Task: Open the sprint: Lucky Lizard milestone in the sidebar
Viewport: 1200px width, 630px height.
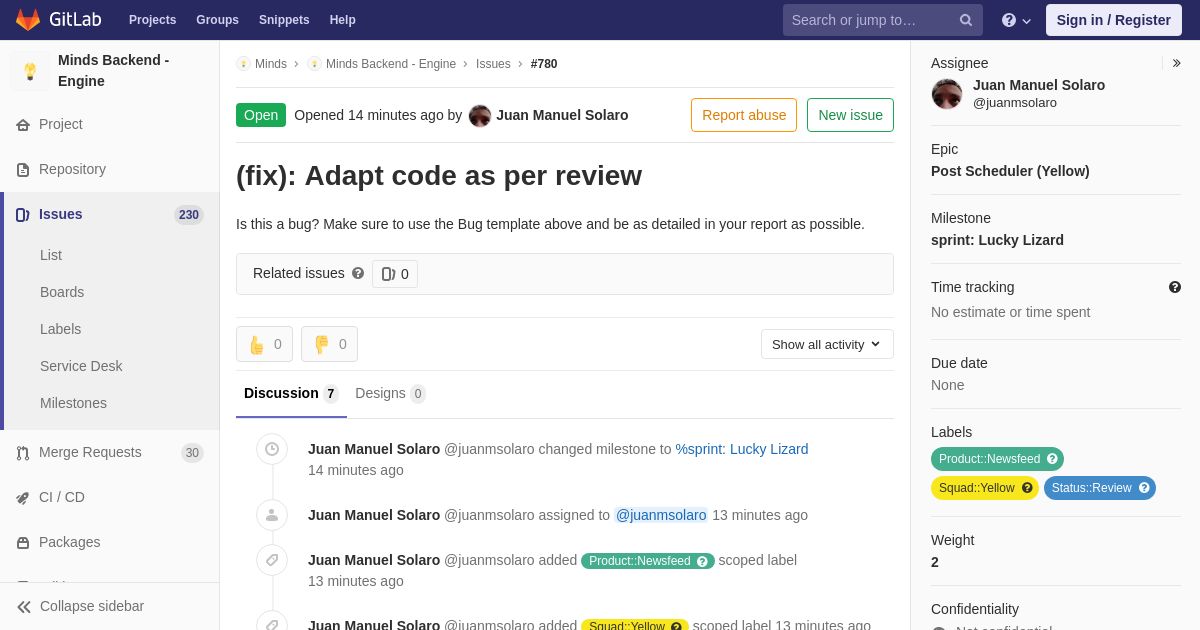Action: (997, 240)
